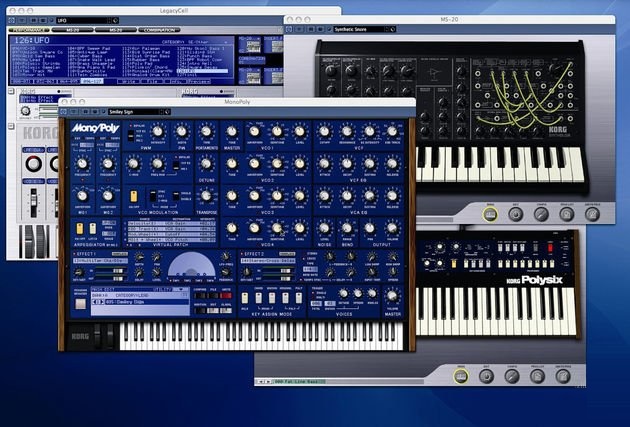This screenshot has width=630, height=427.
Task: Click the MonoPoly Master Volume knob
Action: point(392,296)
